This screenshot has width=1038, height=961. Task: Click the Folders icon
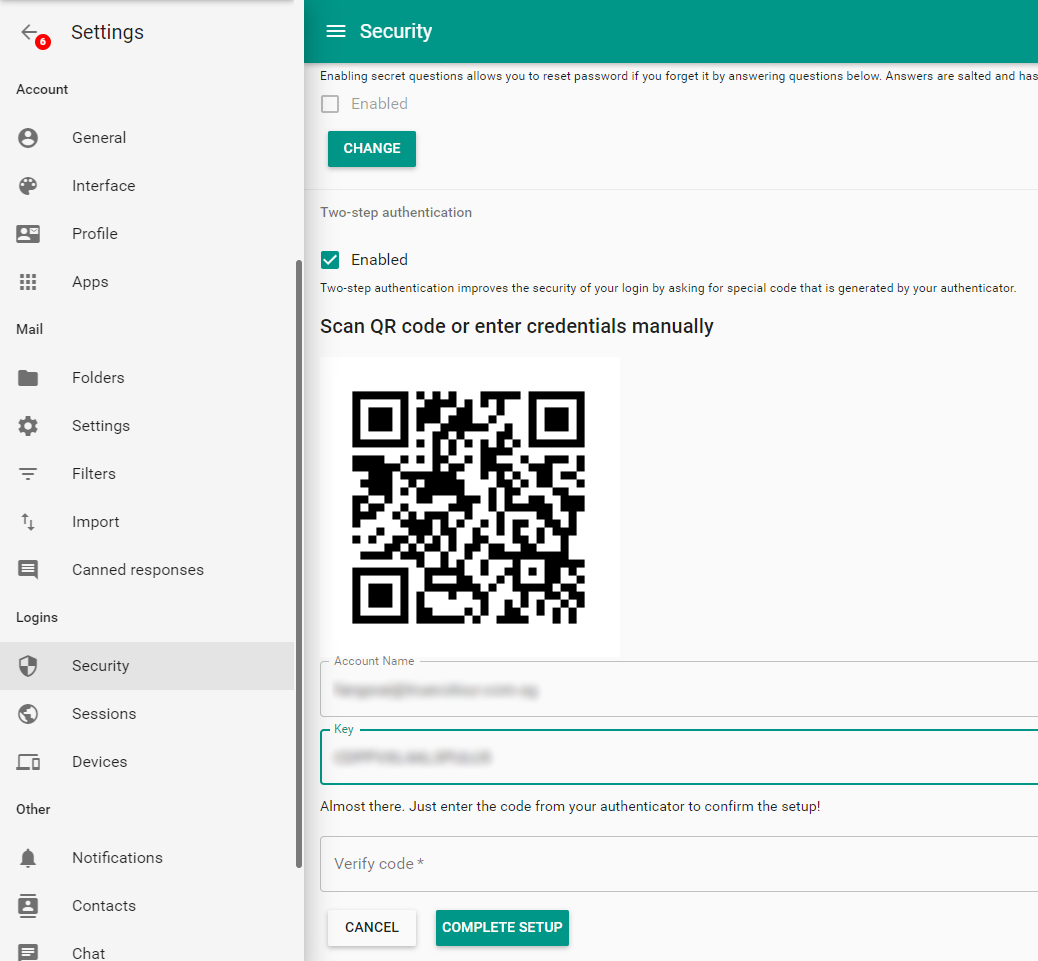tap(28, 378)
